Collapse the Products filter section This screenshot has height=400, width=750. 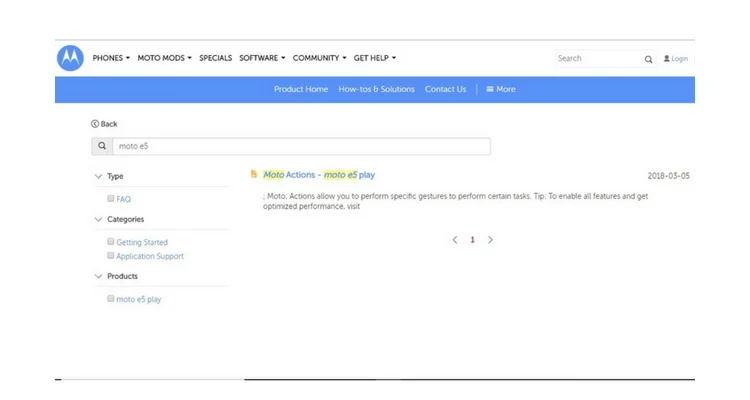99,276
